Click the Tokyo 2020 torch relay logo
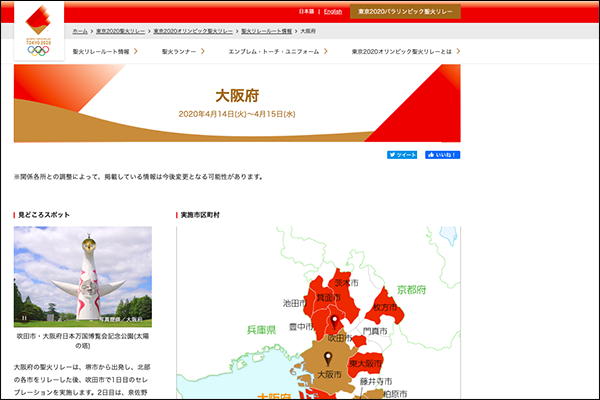This screenshot has width=600, height=400. 37,31
